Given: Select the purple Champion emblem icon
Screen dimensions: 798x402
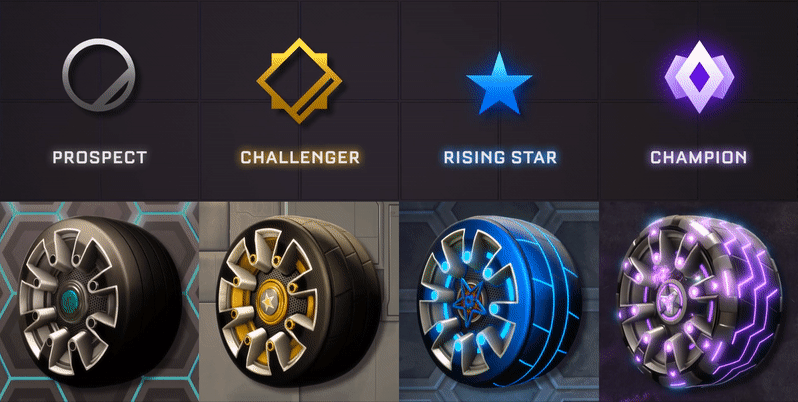Looking at the screenshot, I should (x=699, y=76).
